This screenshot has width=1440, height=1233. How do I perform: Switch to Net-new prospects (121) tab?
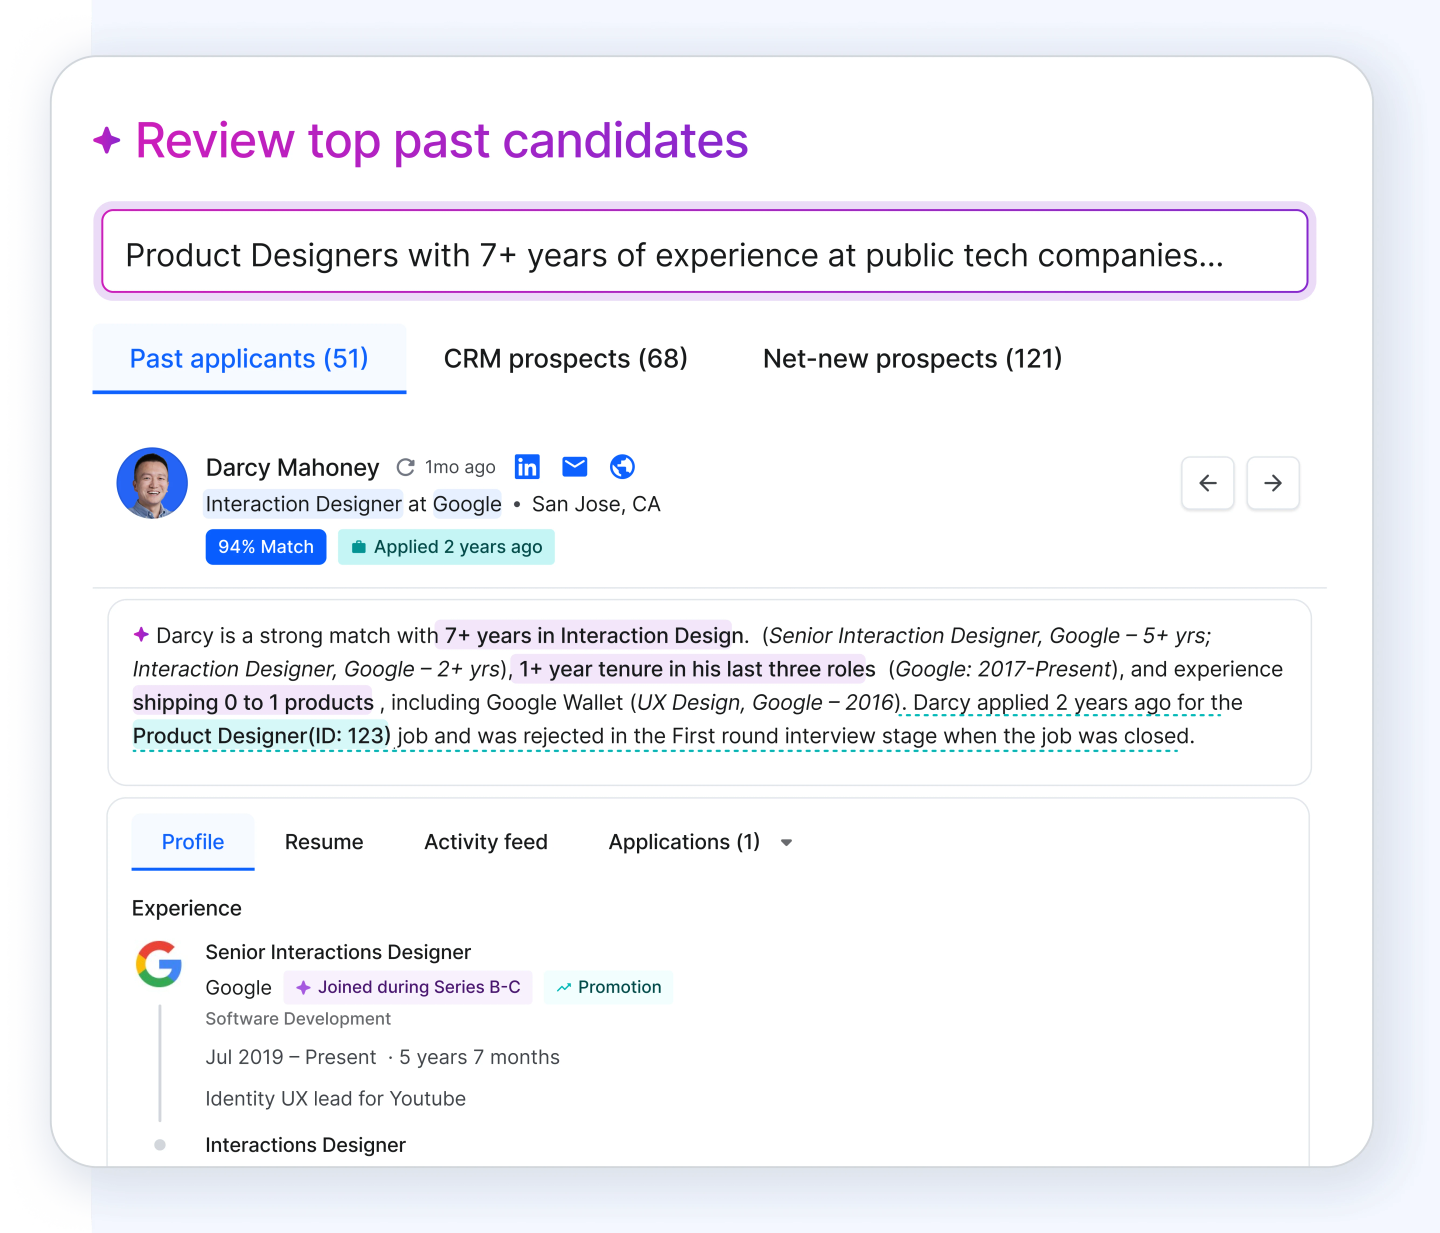click(x=913, y=359)
